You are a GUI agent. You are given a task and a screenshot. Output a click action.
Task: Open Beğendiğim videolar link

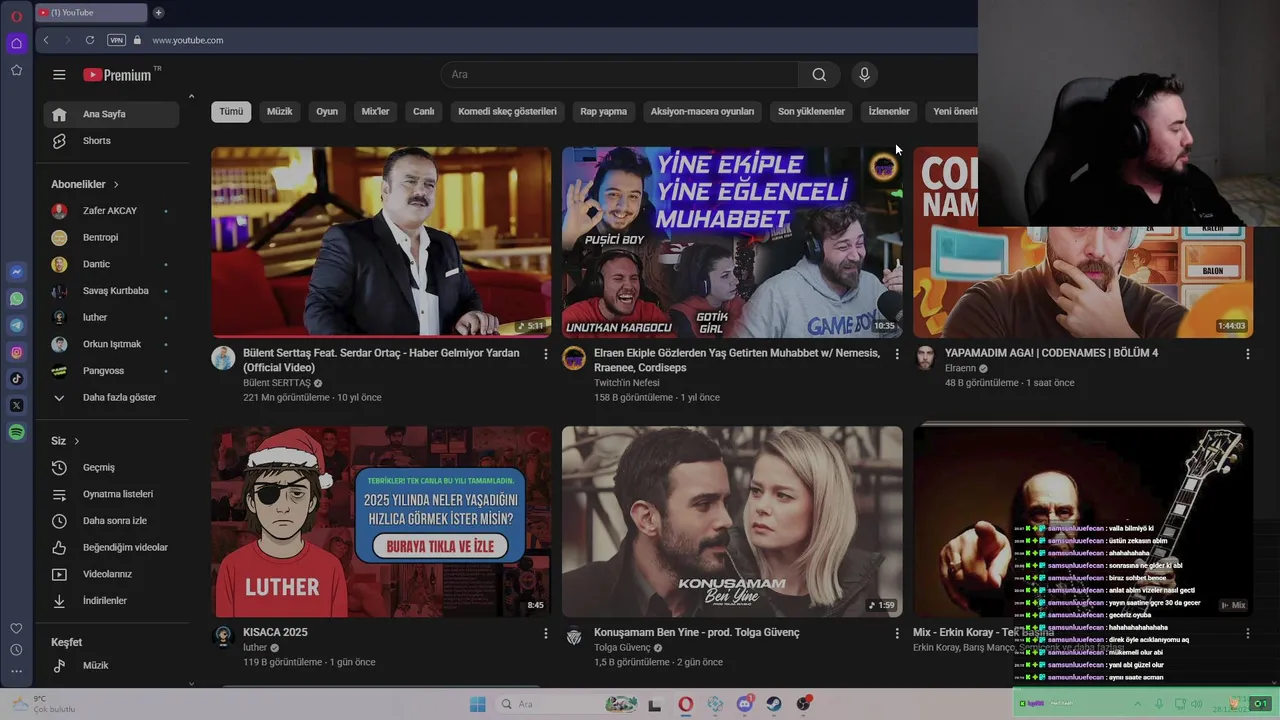tap(111, 548)
